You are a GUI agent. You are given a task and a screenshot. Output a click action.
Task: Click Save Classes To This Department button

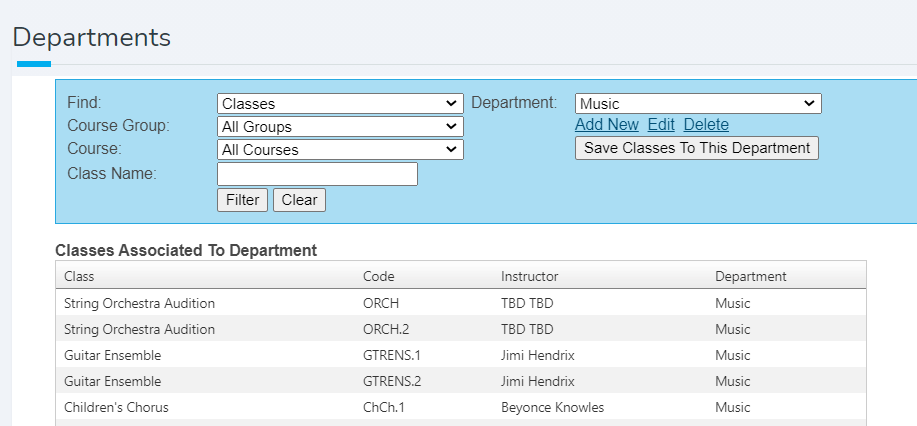tap(697, 148)
